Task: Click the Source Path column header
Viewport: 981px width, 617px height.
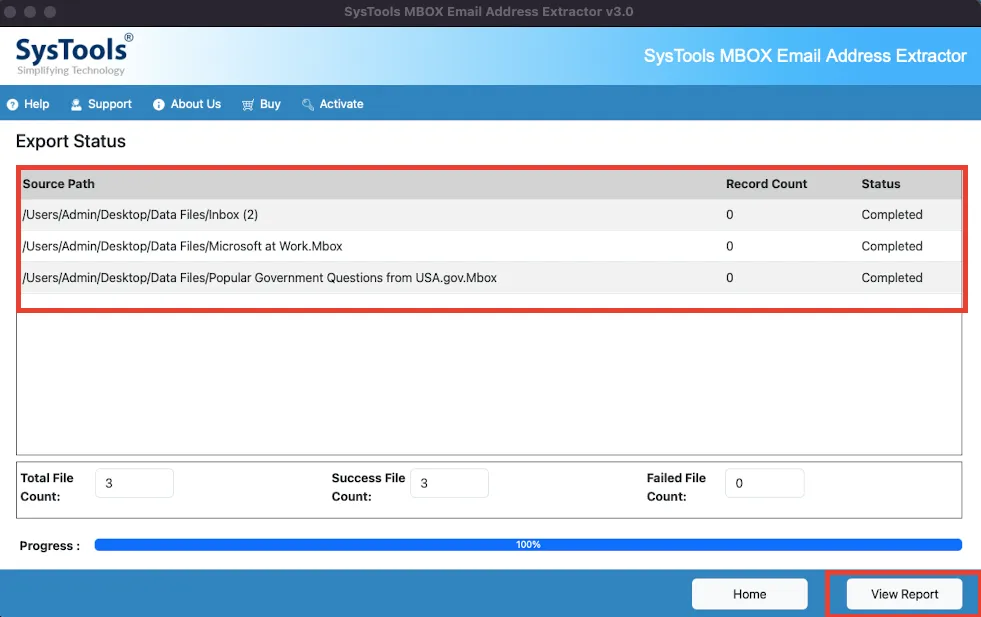Action: (59, 184)
